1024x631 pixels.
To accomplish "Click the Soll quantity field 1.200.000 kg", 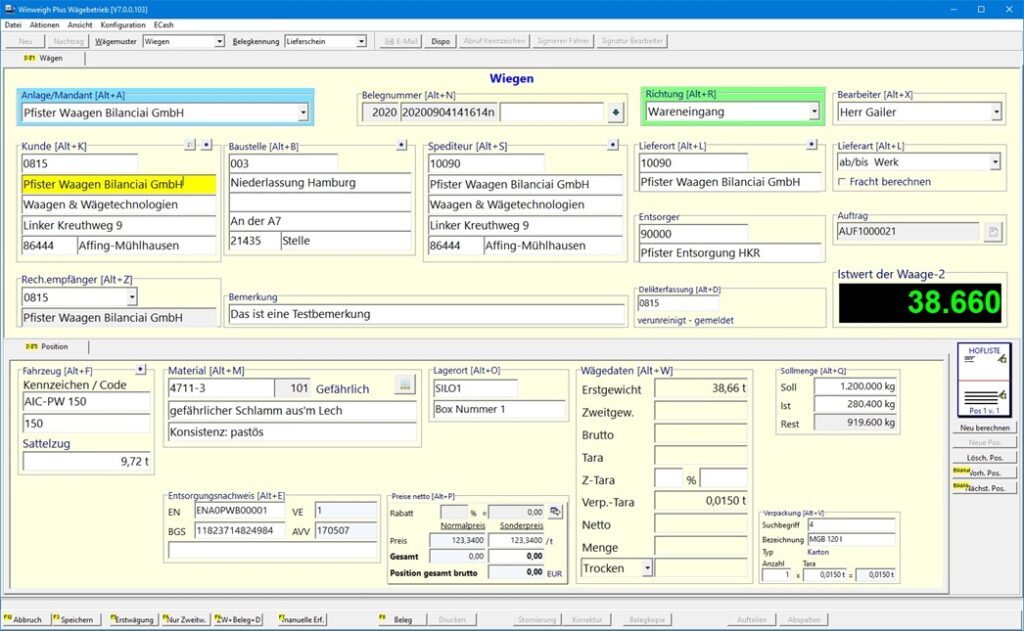I will pos(856,386).
